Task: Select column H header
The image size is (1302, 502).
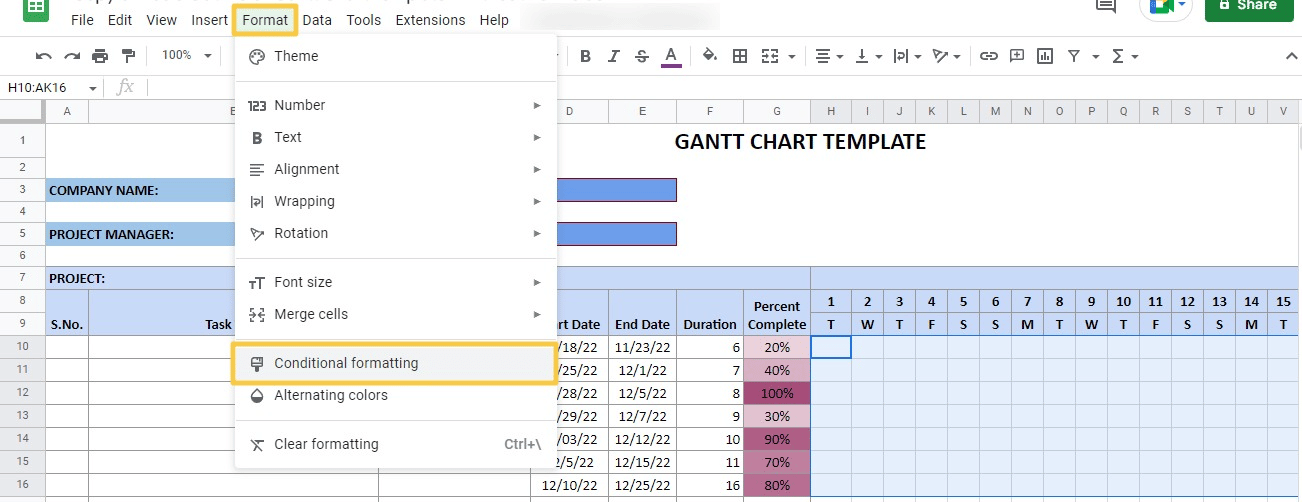Action: point(831,111)
